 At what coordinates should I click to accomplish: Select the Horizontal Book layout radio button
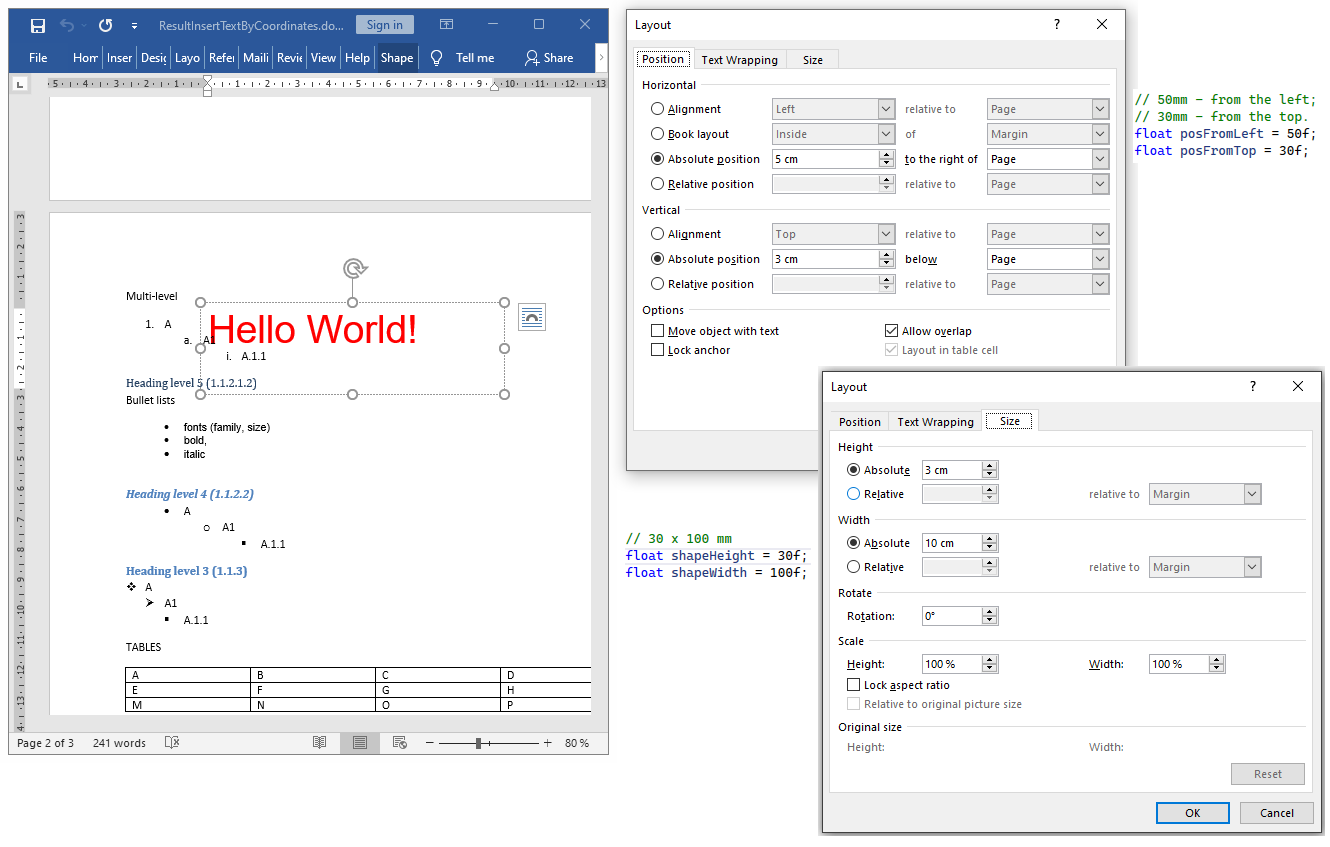pyautogui.click(x=658, y=134)
